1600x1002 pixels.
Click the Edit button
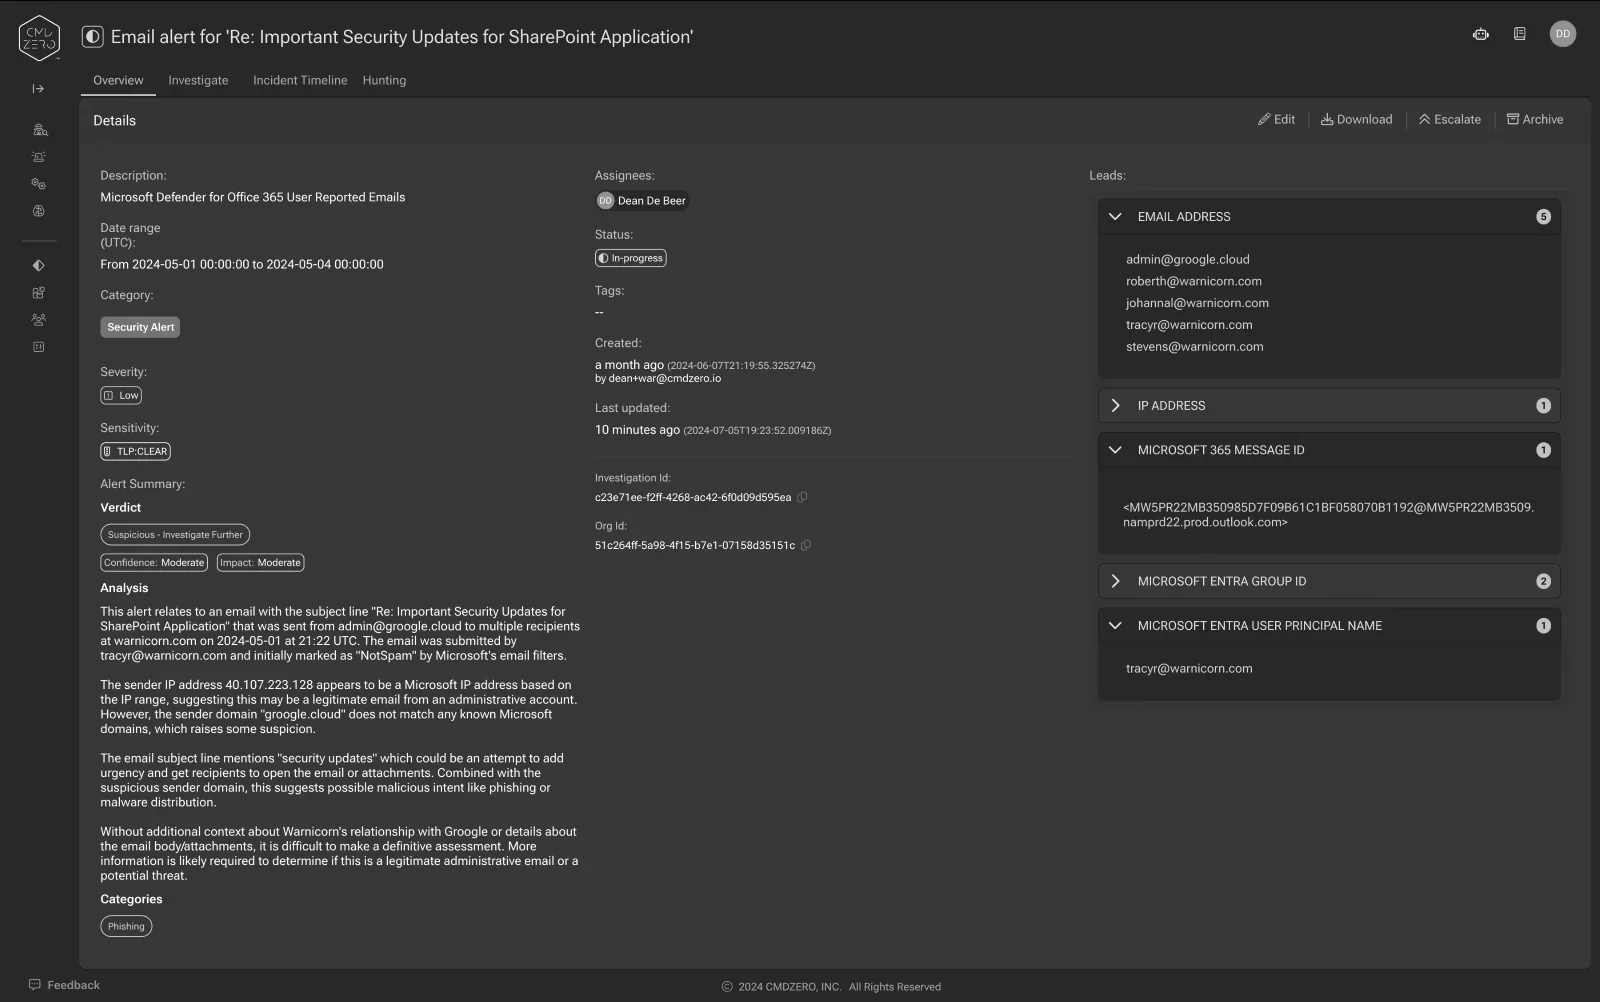[1276, 119]
